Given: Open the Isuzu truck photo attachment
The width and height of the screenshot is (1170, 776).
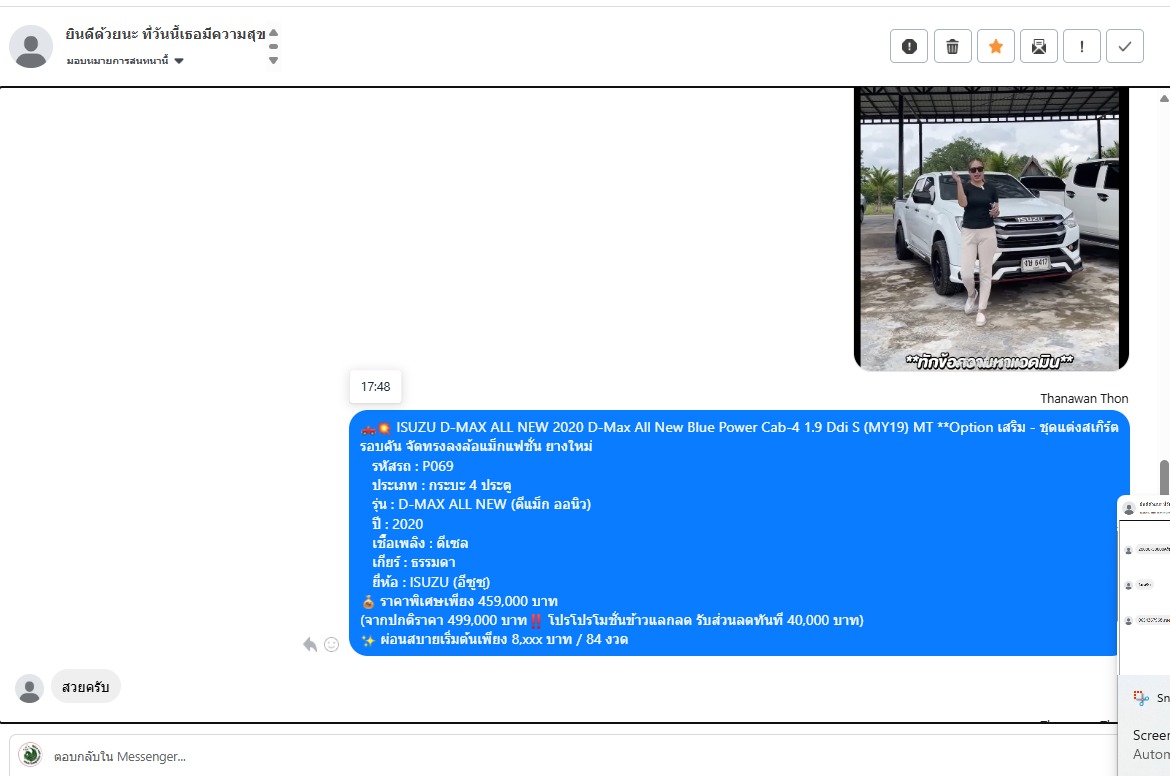Looking at the screenshot, I should (991, 228).
